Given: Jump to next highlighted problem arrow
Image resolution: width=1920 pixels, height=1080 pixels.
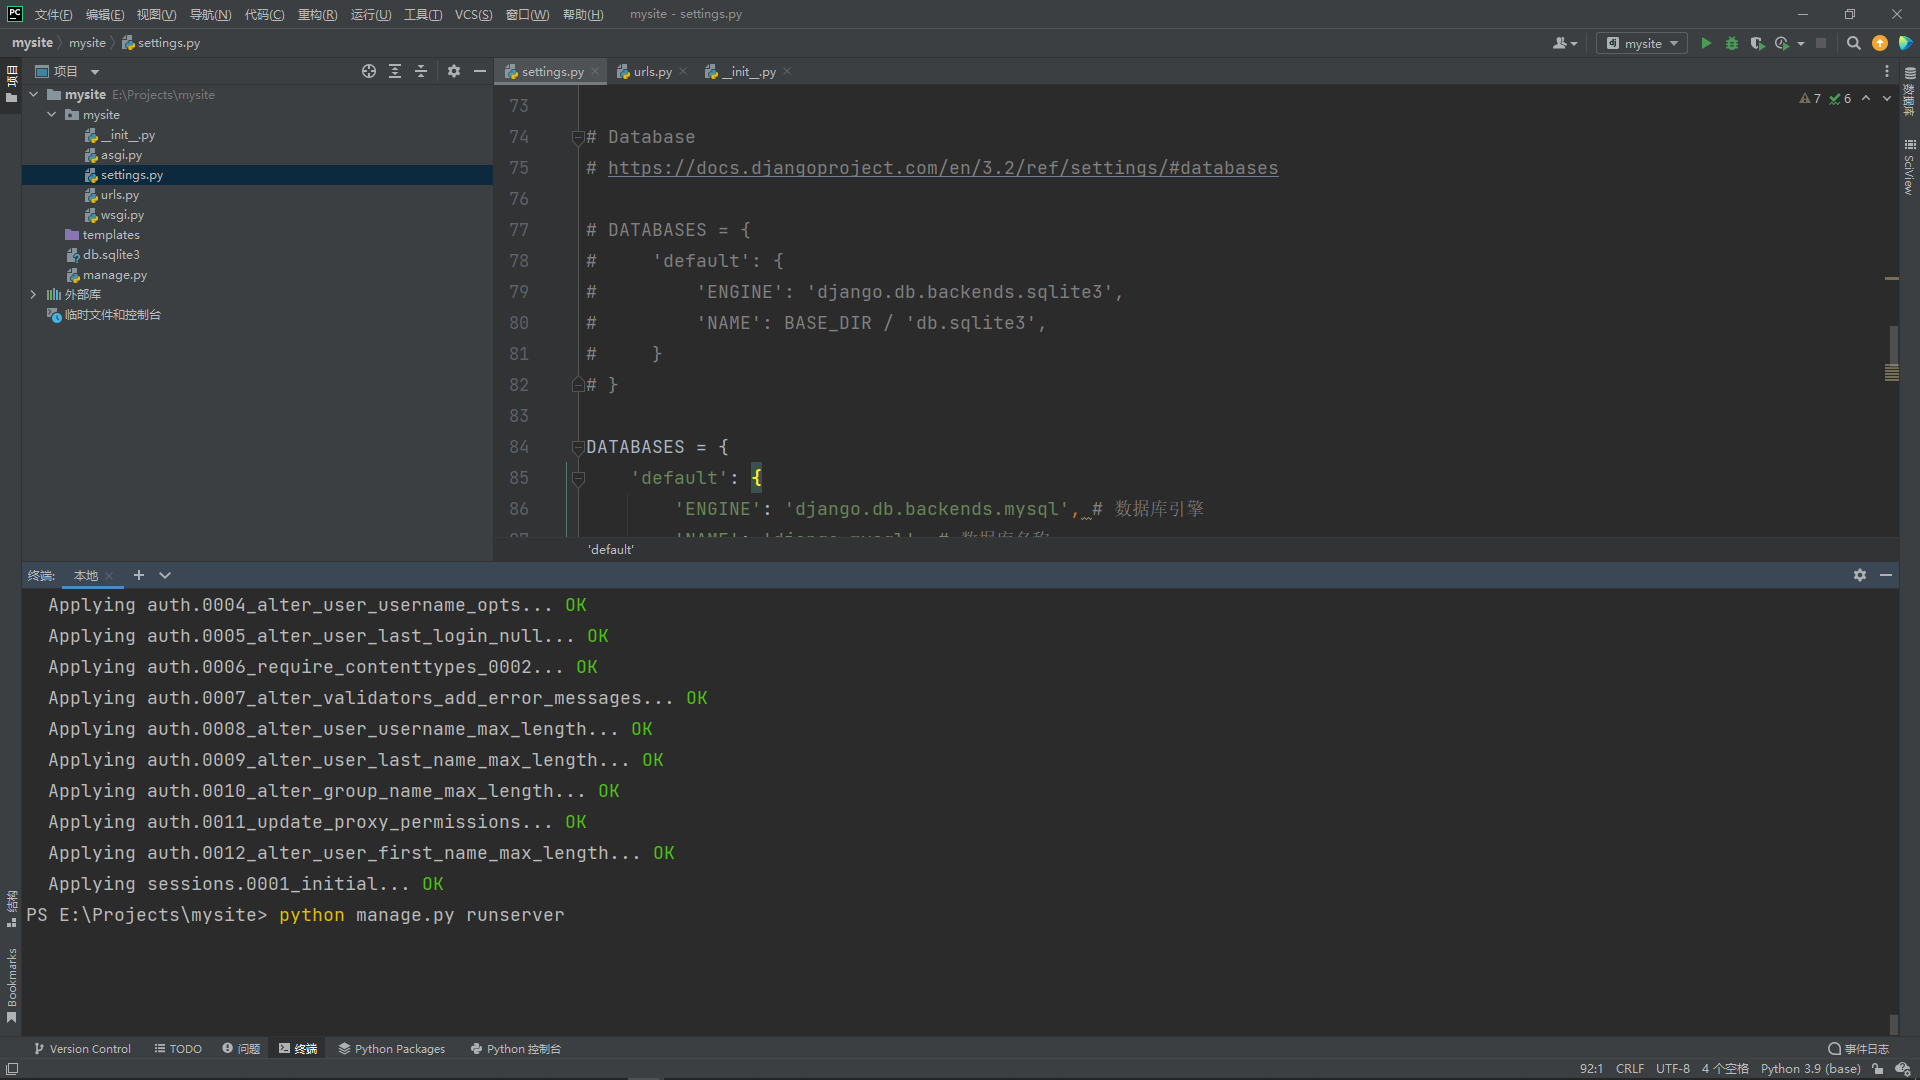Looking at the screenshot, I should [1887, 98].
